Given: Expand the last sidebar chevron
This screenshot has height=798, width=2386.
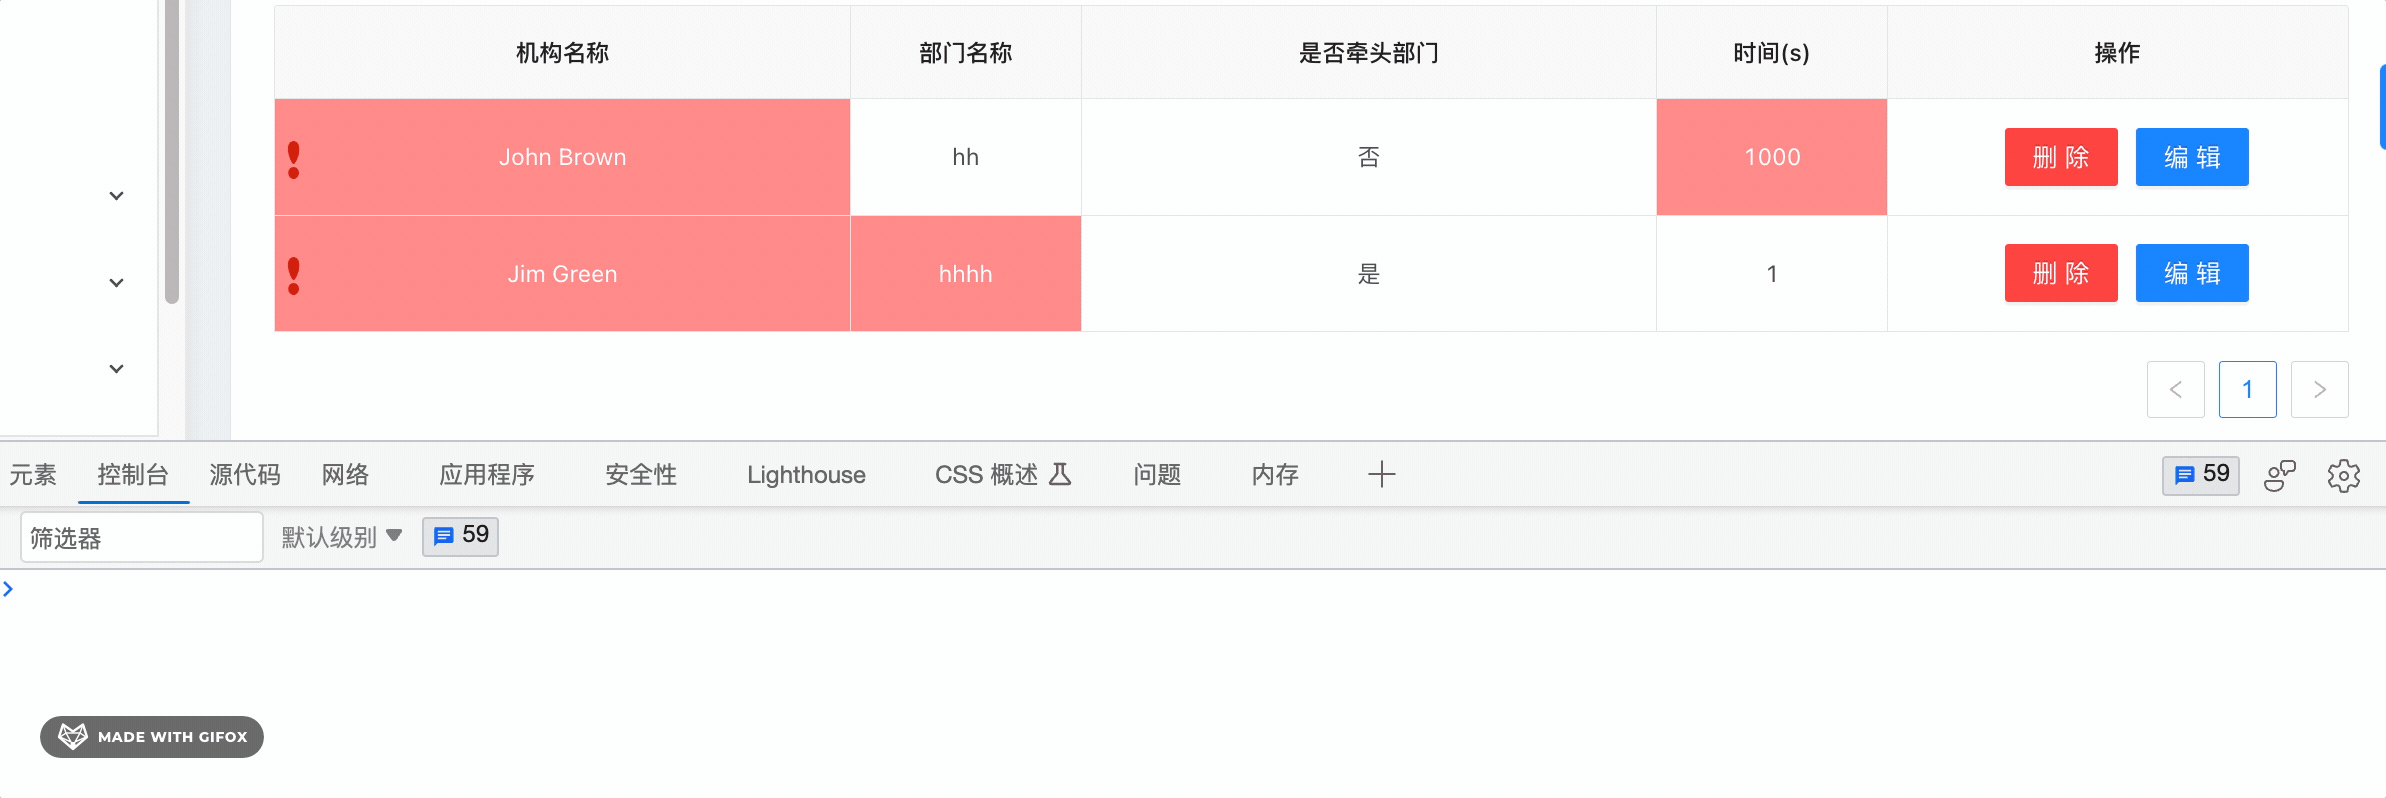Looking at the screenshot, I should (x=116, y=369).
